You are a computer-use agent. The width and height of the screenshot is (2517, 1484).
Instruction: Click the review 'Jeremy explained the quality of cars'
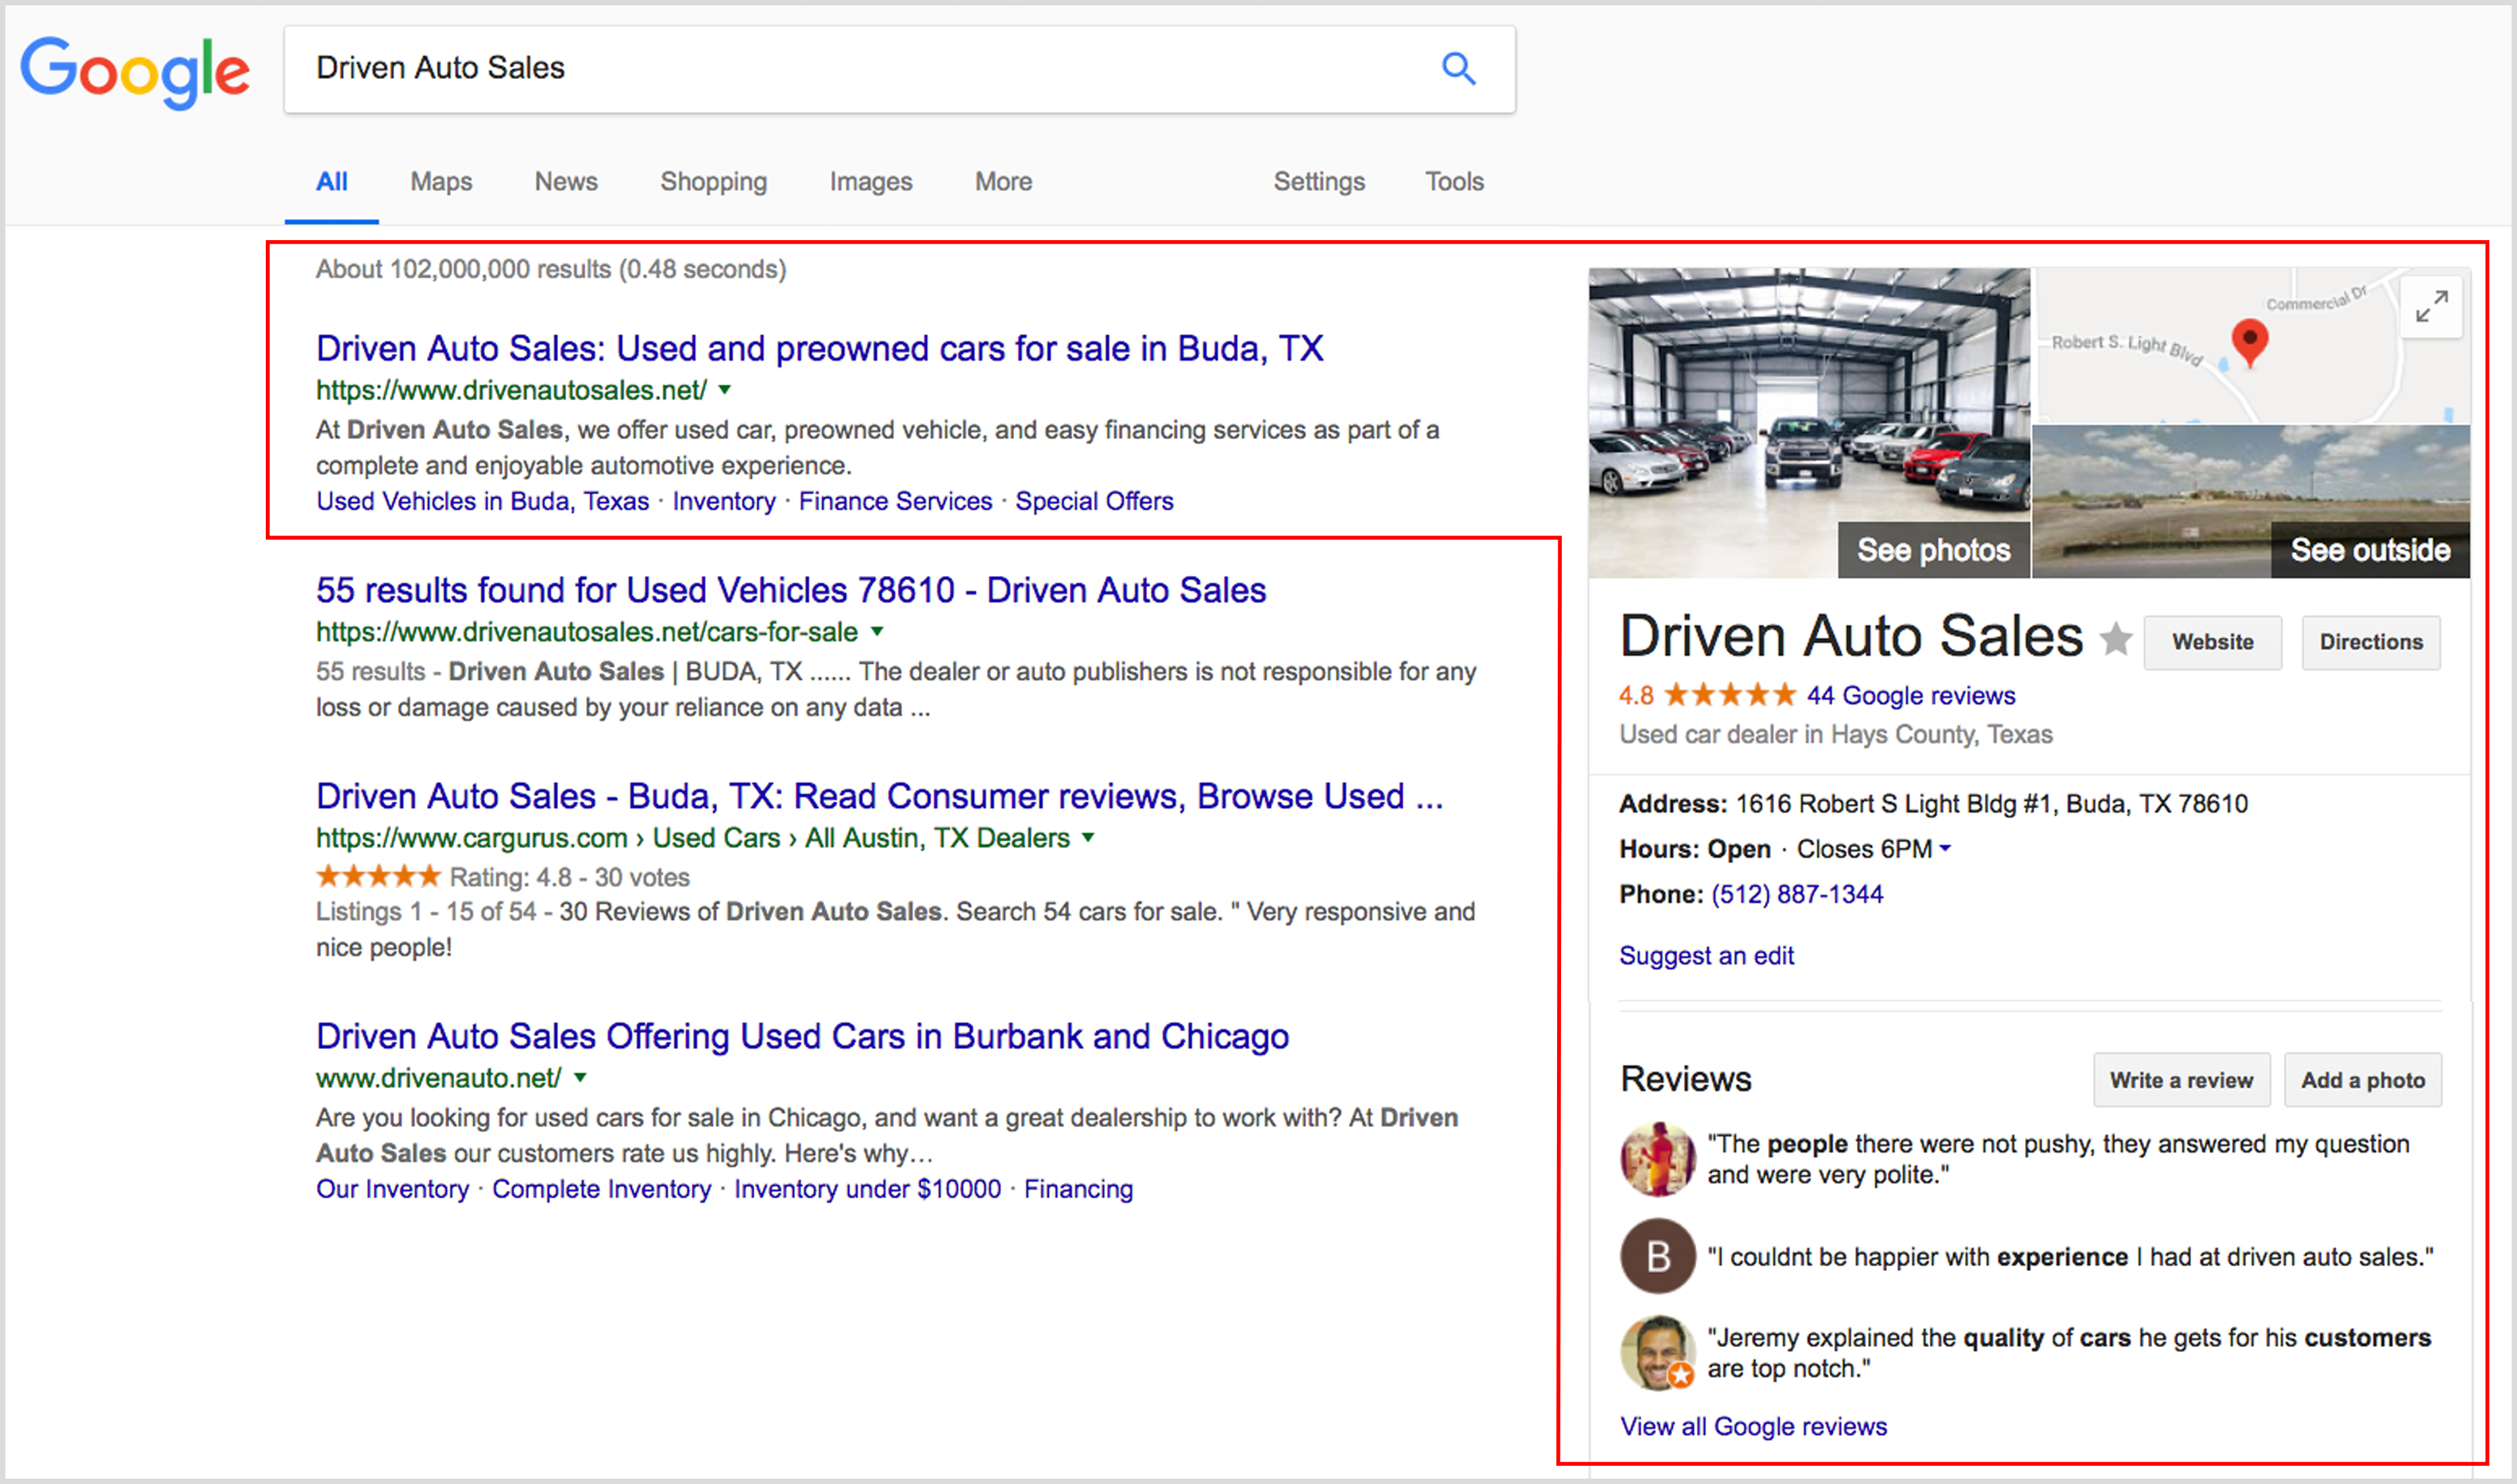(x=2068, y=1353)
